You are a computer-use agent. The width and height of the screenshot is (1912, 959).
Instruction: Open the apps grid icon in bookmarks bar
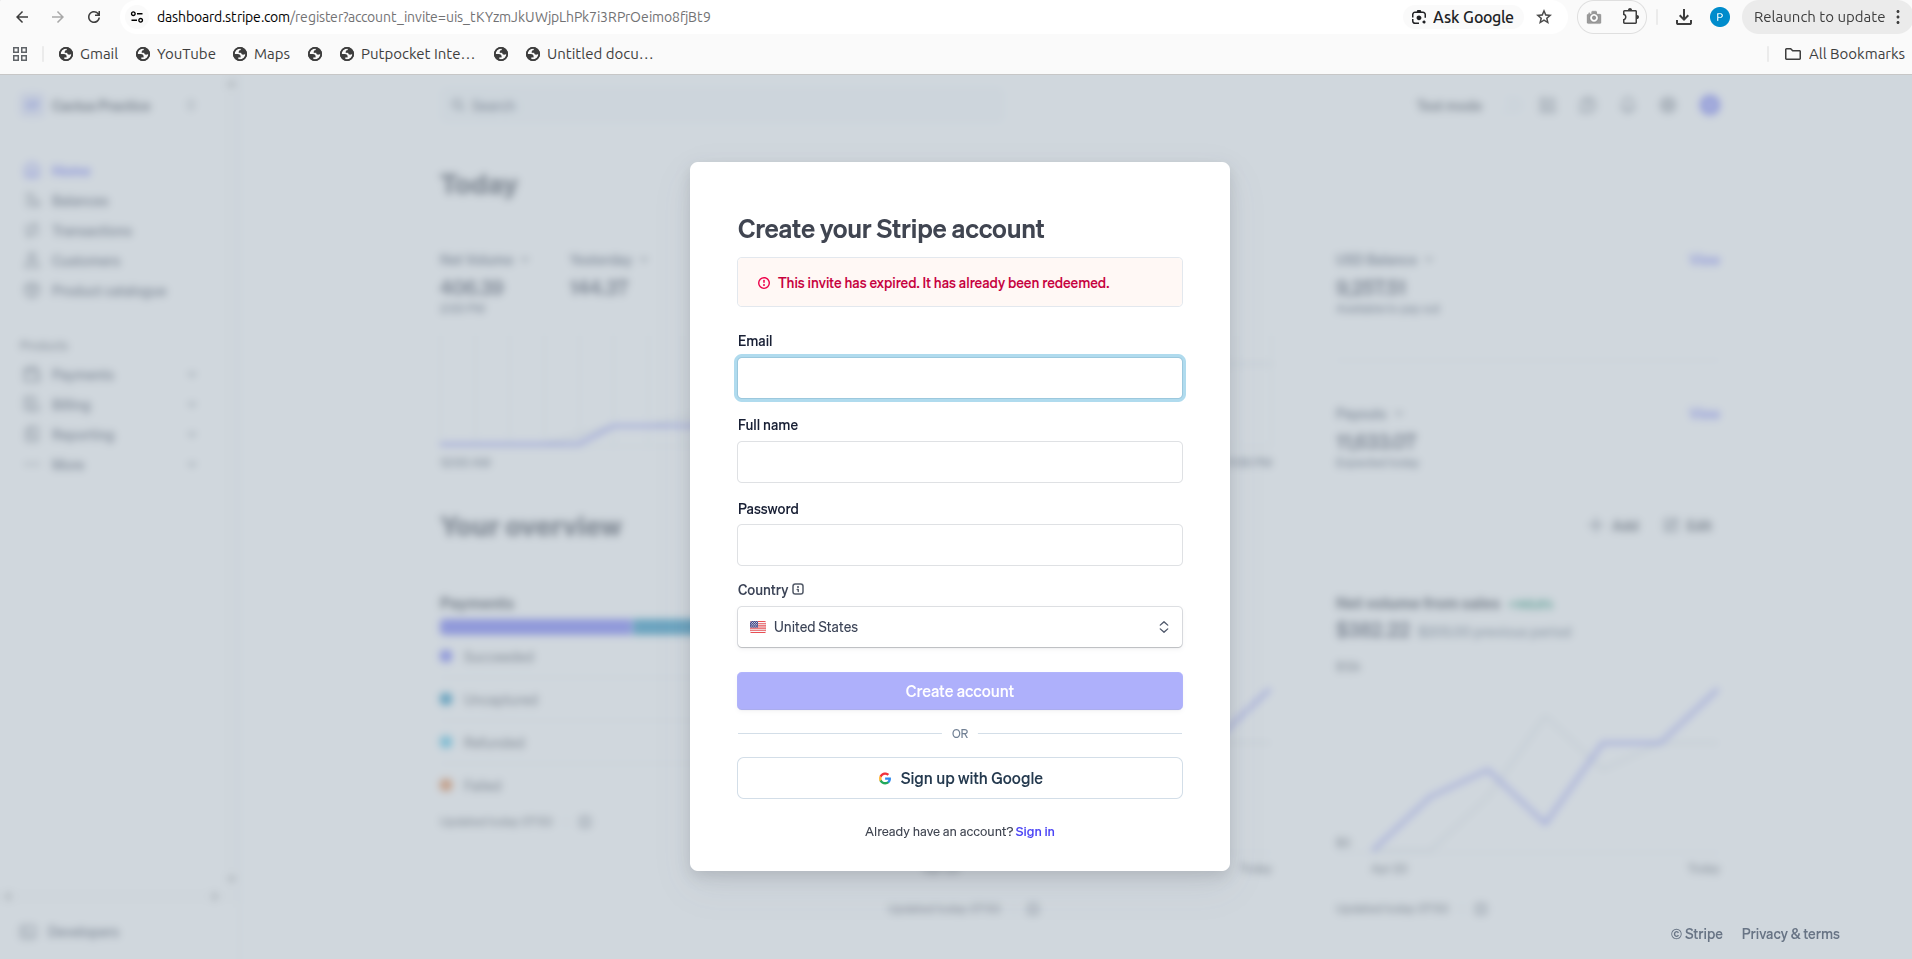tap(20, 54)
